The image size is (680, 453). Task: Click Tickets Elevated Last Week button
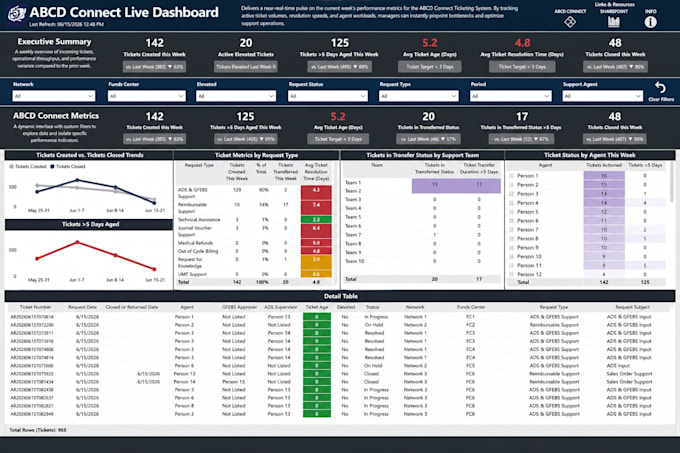pyautogui.click(x=246, y=67)
